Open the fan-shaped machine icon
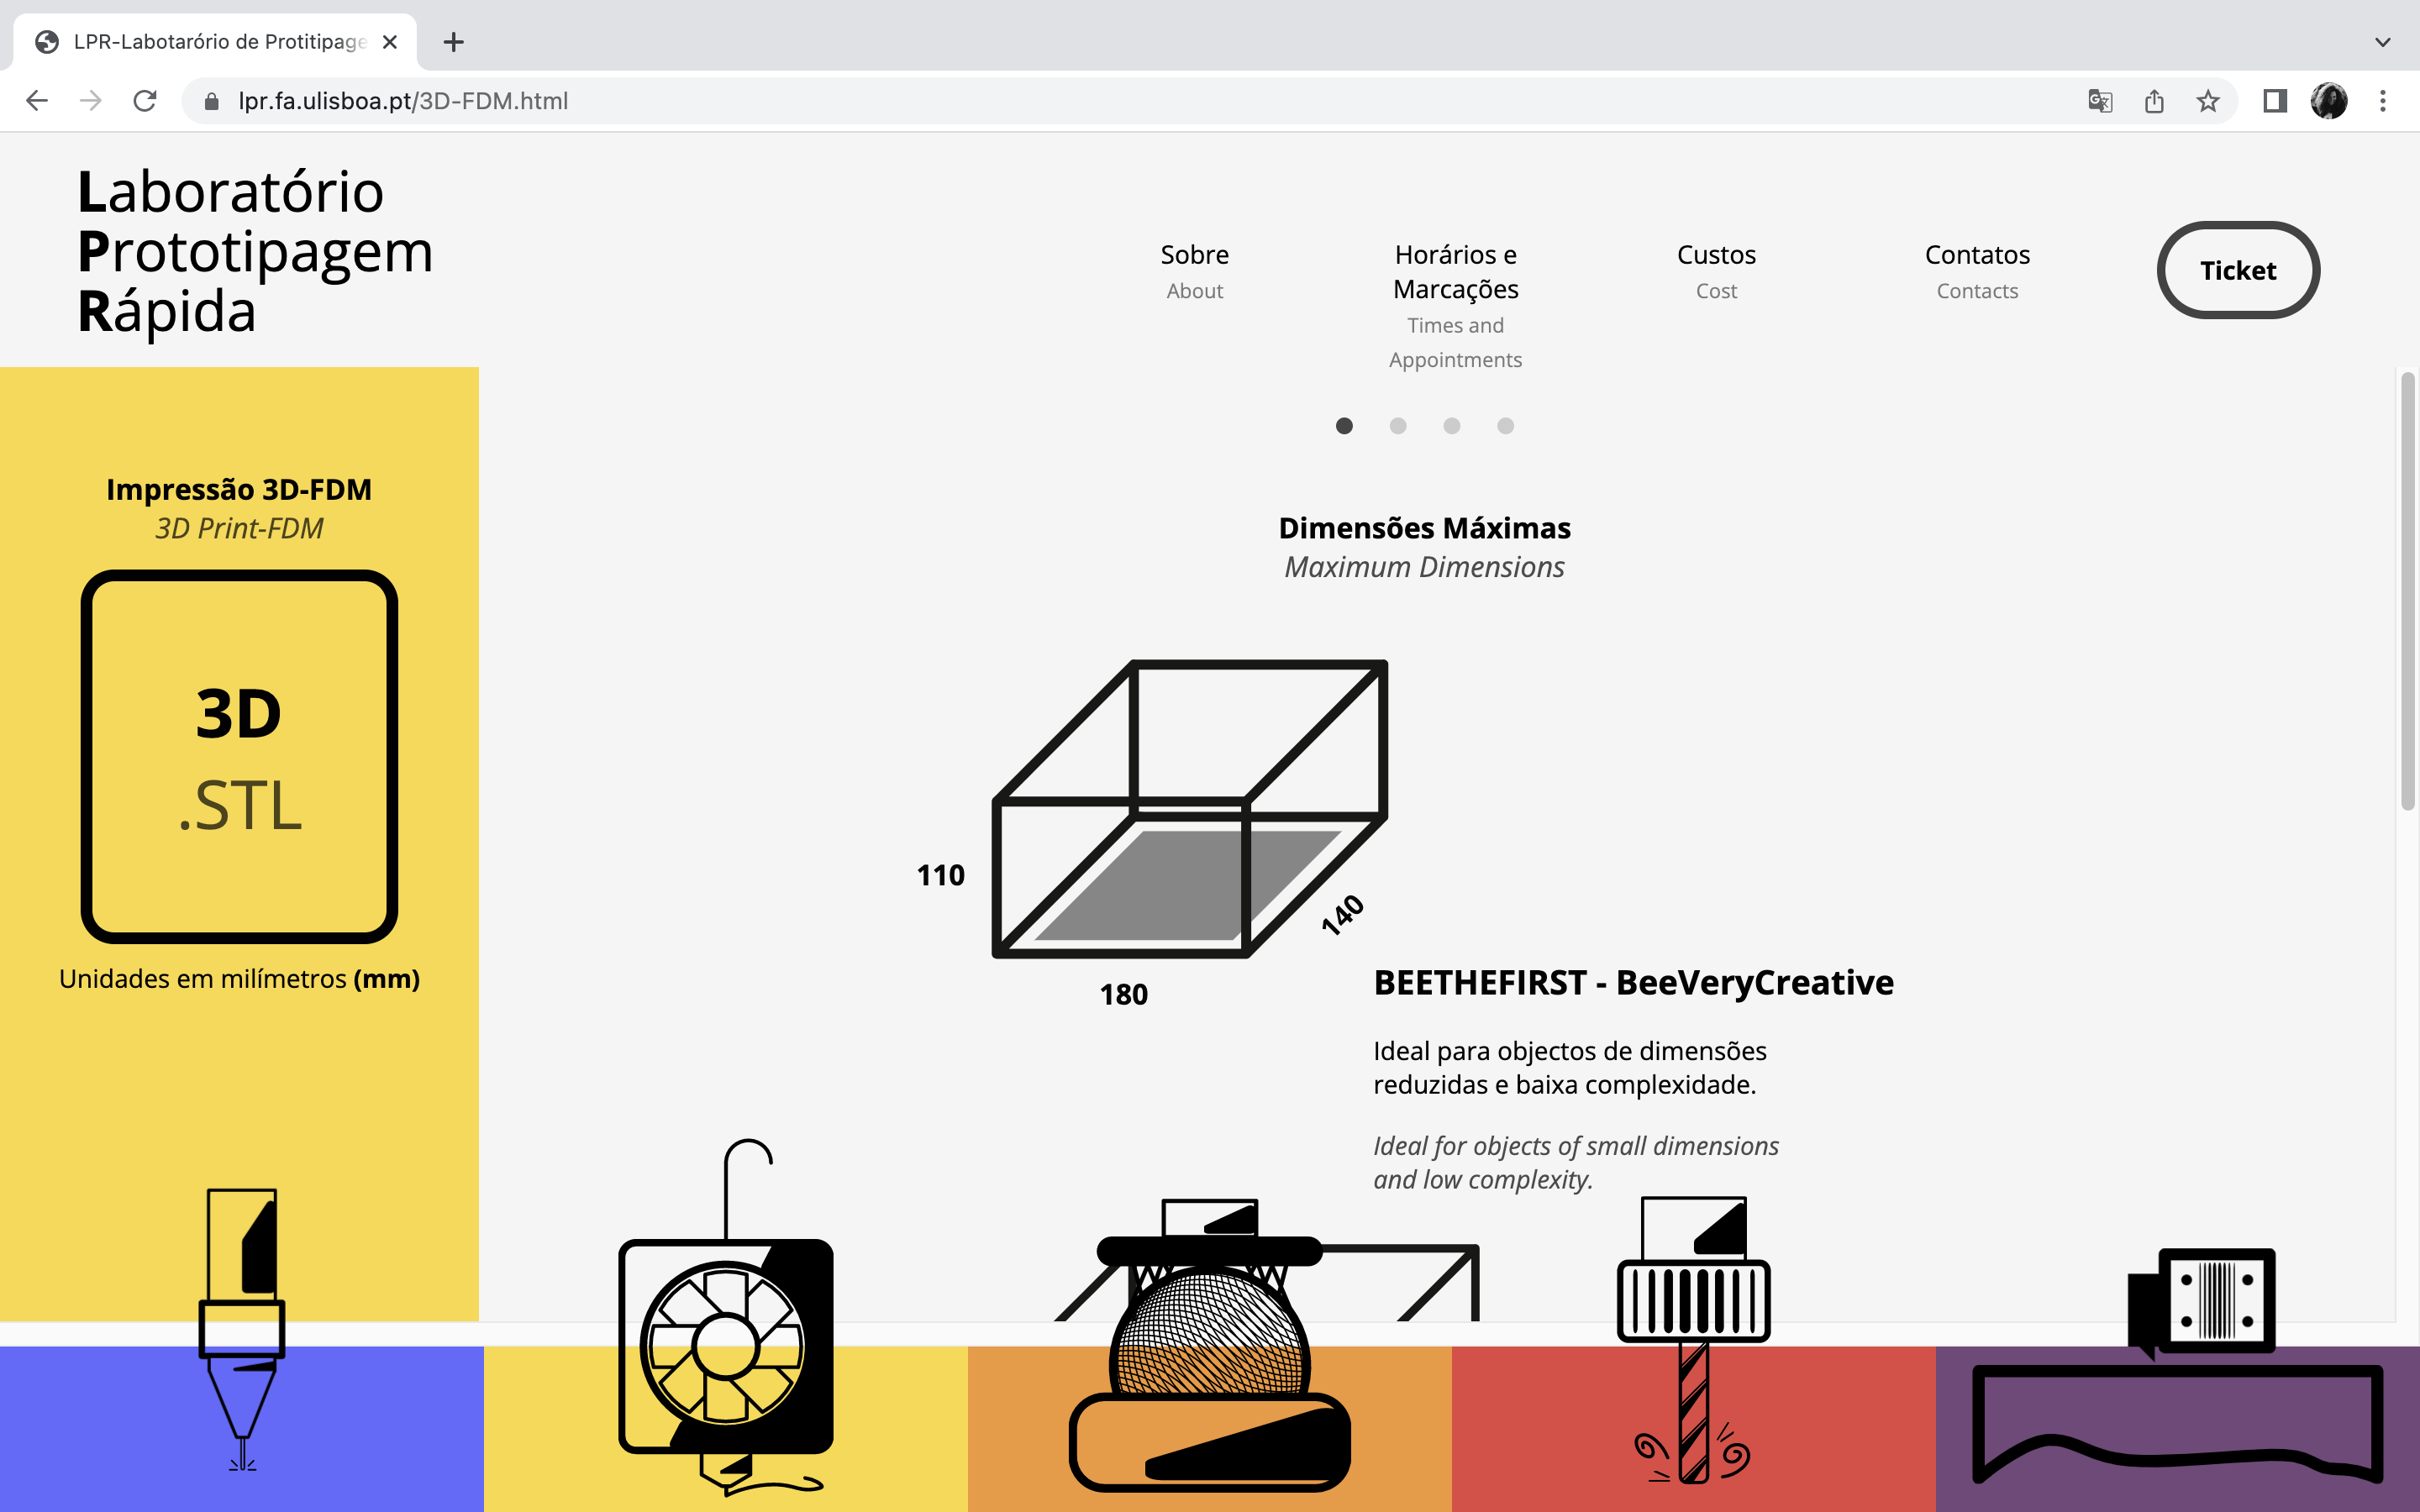The width and height of the screenshot is (2420, 1512). [x=726, y=1317]
